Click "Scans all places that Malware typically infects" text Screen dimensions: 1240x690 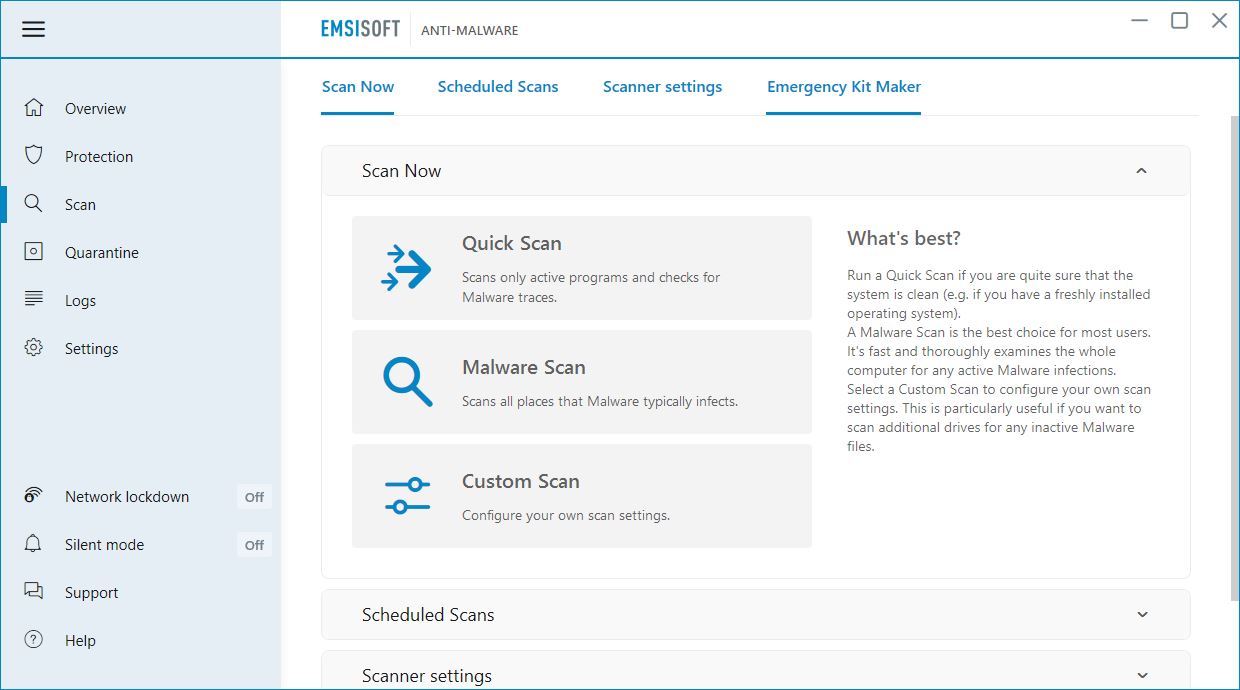(x=600, y=401)
